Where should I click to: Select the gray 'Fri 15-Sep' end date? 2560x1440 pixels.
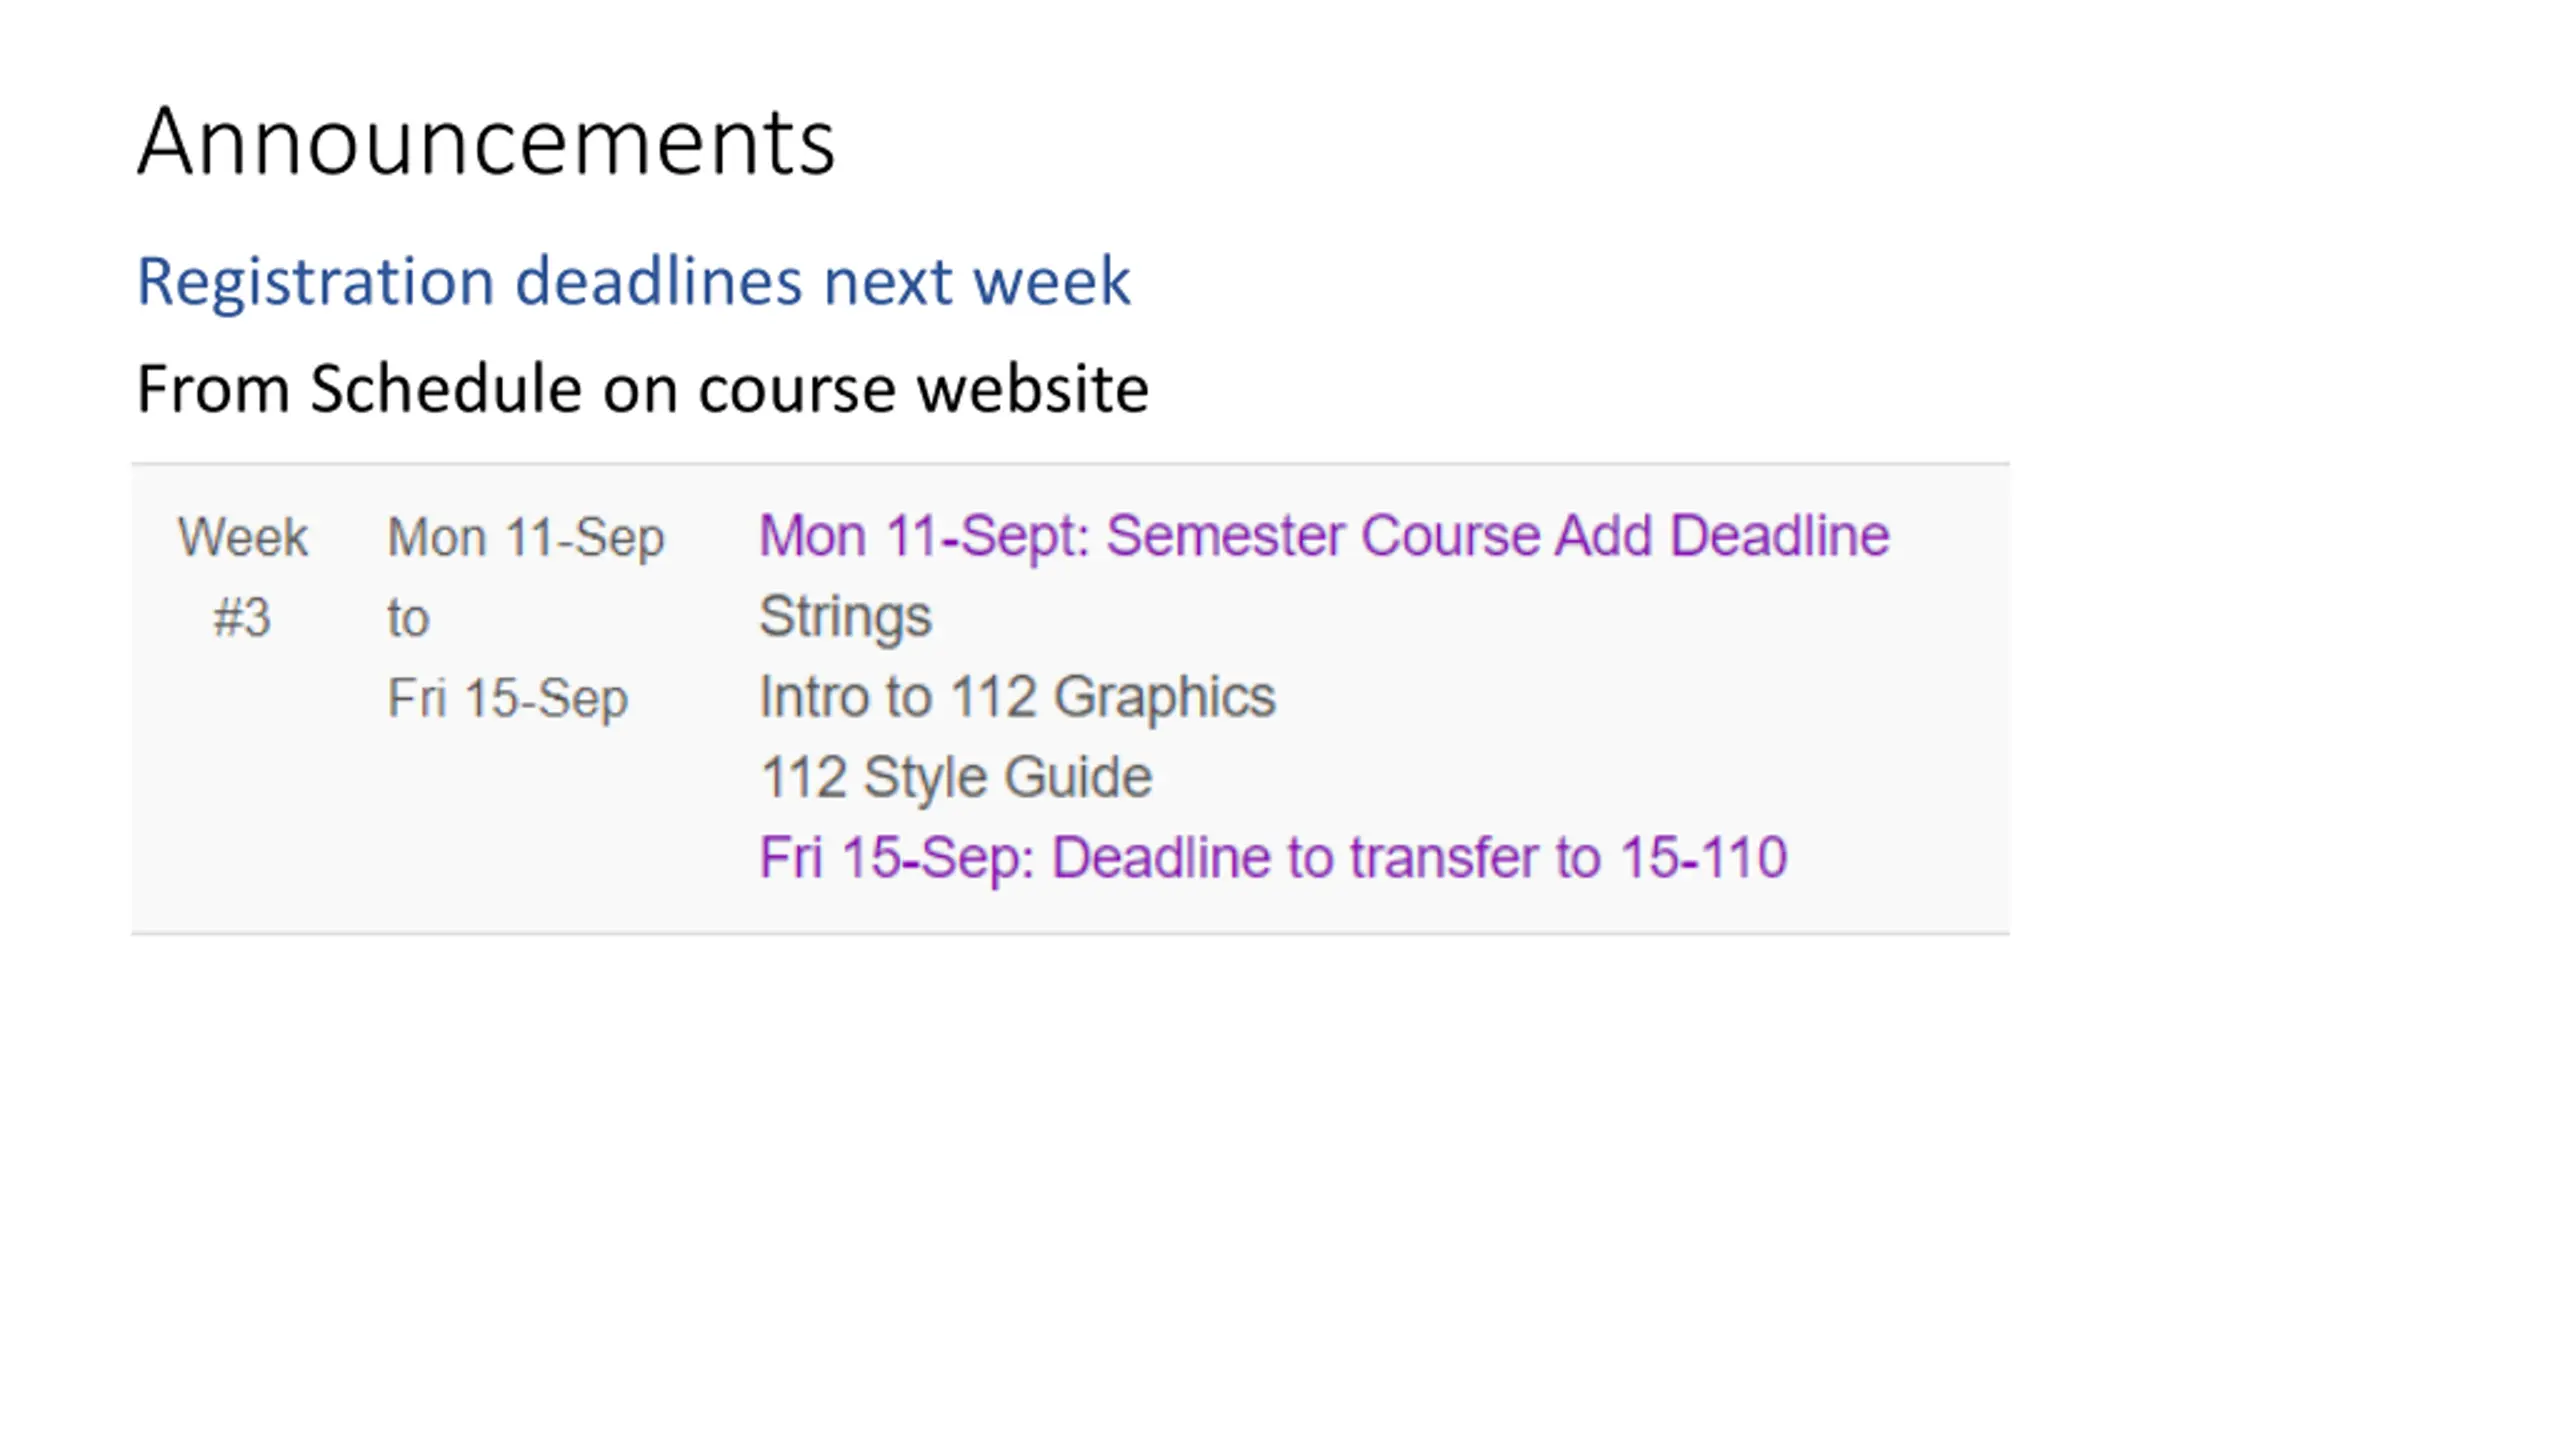pos(507,699)
